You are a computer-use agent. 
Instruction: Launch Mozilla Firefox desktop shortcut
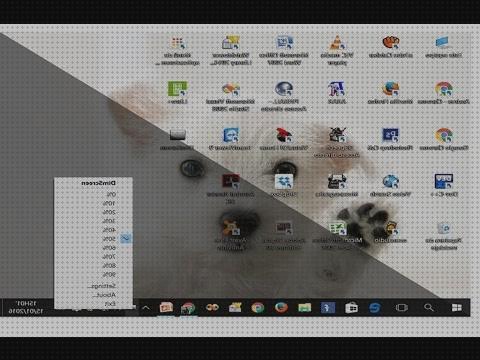(390, 93)
